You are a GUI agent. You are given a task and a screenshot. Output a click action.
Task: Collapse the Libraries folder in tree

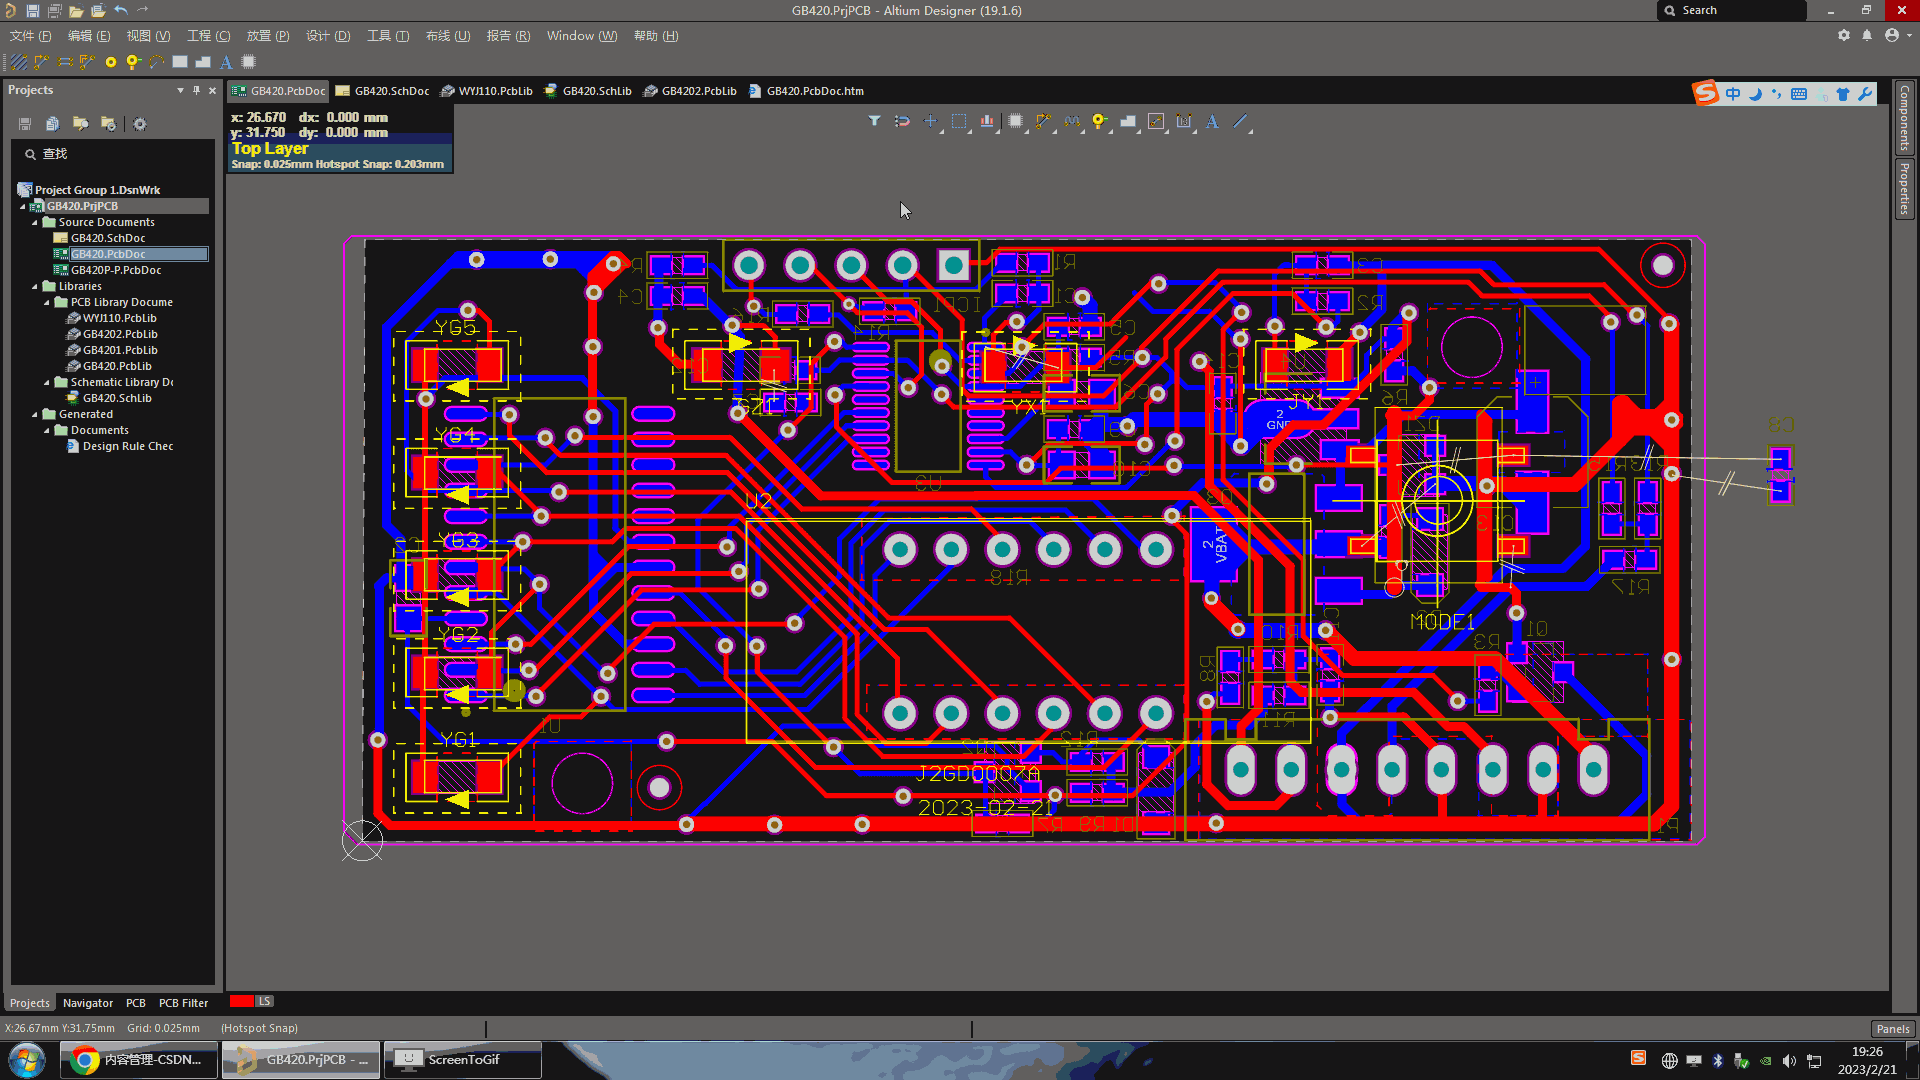pyautogui.click(x=35, y=286)
